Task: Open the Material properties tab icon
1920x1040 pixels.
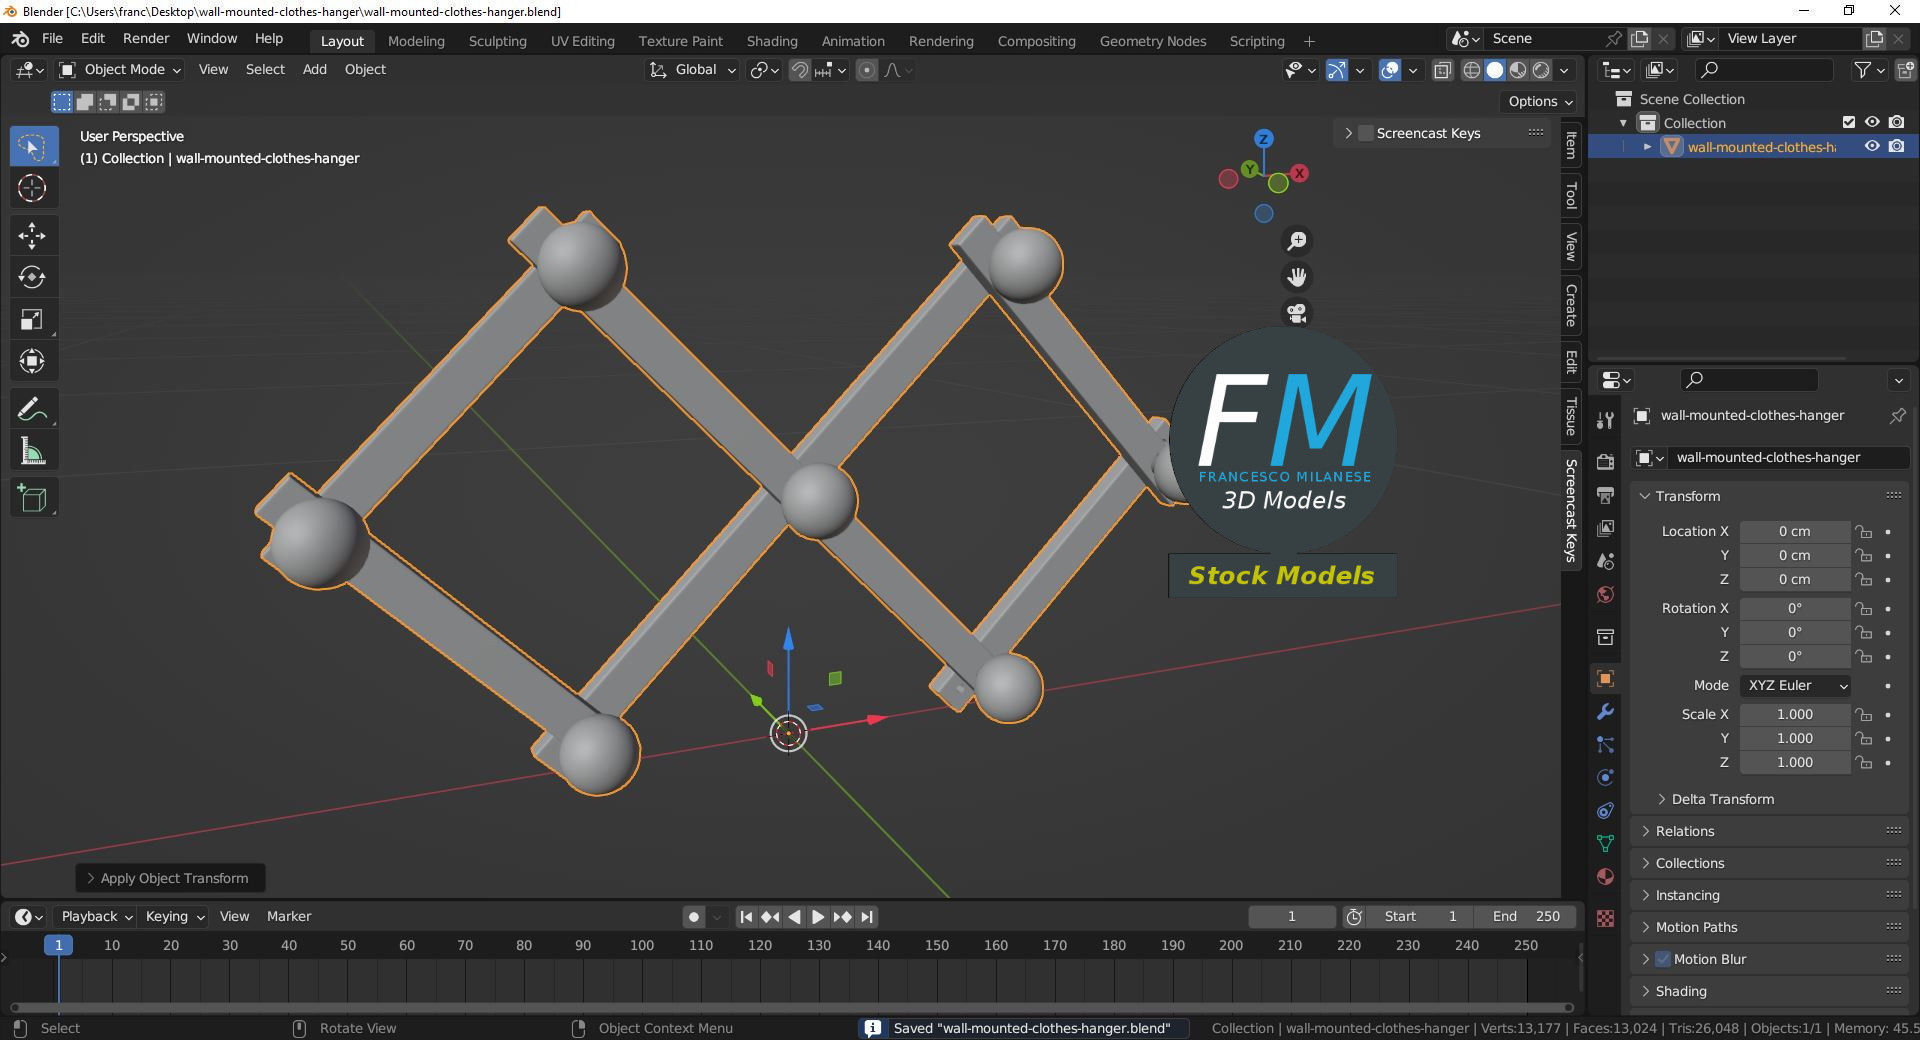Action: [1605, 877]
